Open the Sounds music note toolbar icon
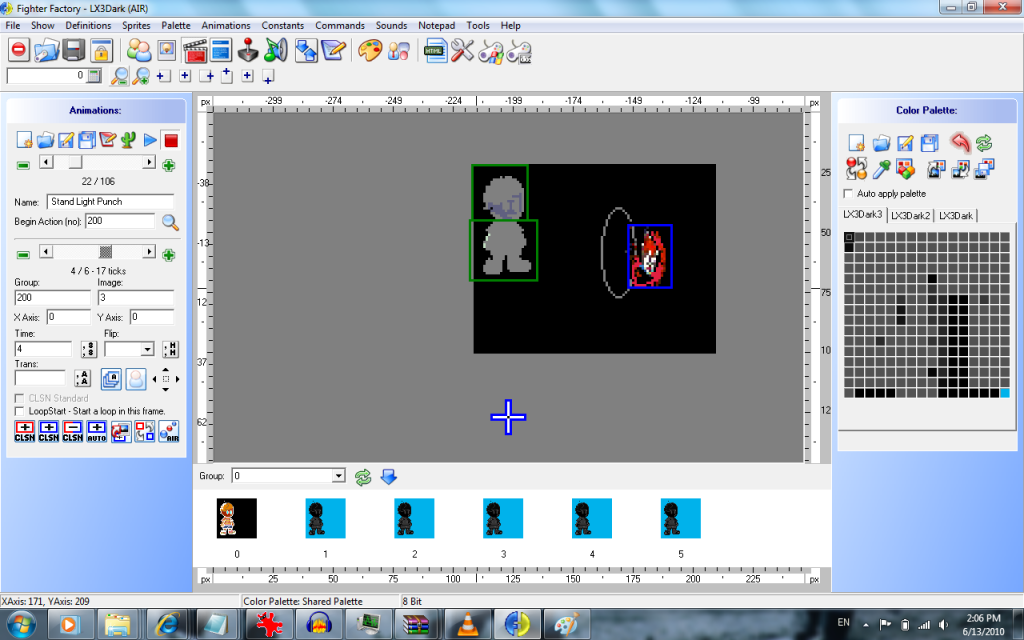The width and height of the screenshot is (1024, 640). [x=275, y=49]
